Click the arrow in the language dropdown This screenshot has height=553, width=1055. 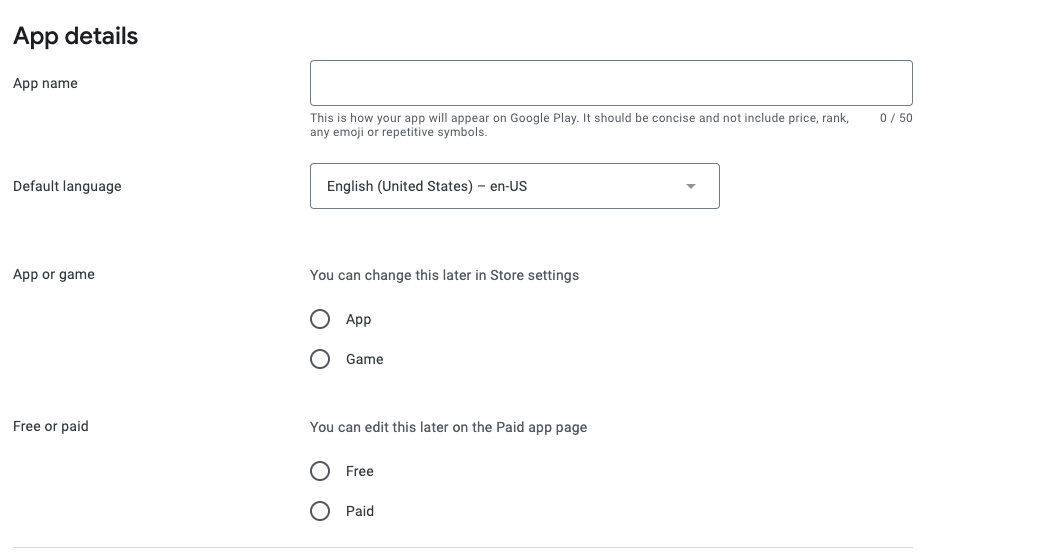690,187
